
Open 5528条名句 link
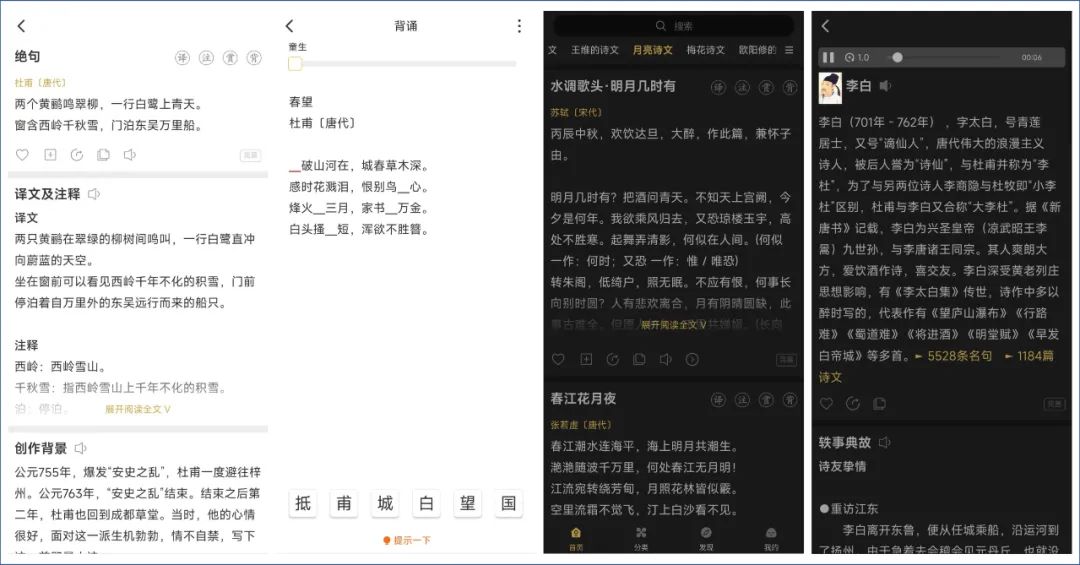pos(959,356)
